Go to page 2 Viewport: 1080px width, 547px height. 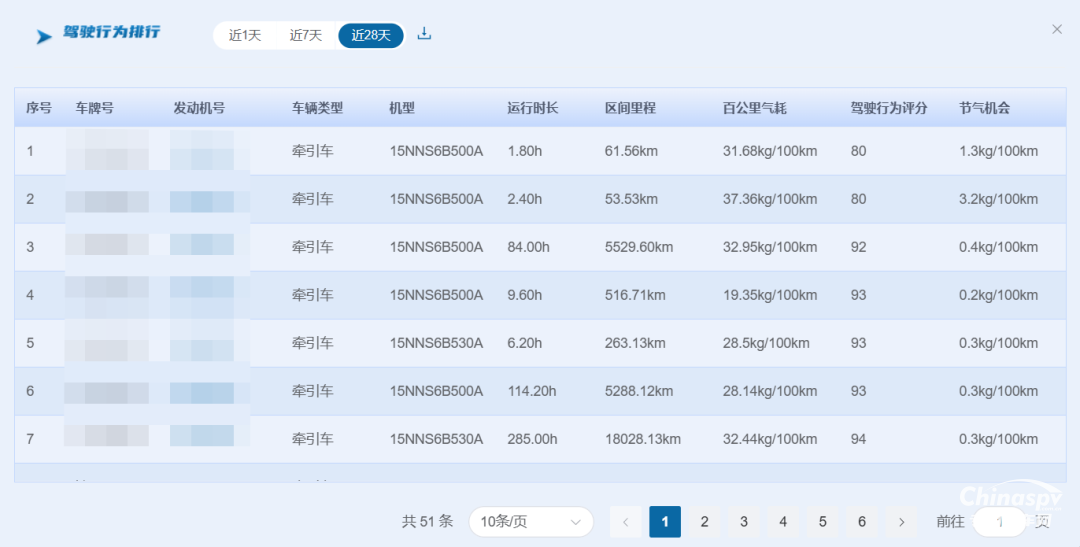pyautogui.click(x=704, y=522)
